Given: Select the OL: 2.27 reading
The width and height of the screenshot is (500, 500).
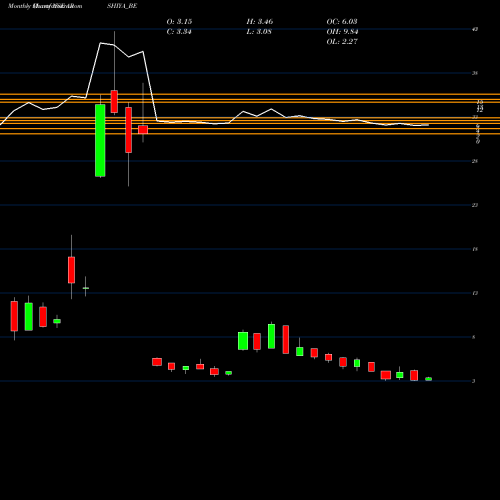Looking at the screenshot, I should tap(342, 42).
